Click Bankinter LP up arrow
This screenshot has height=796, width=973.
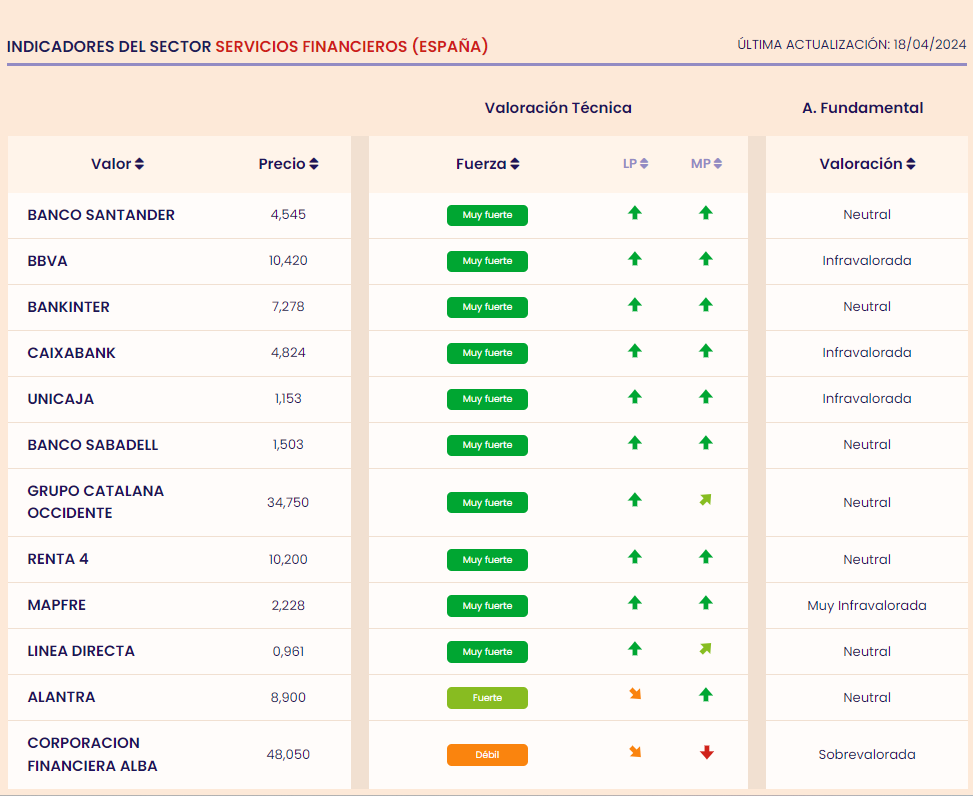pos(634,305)
